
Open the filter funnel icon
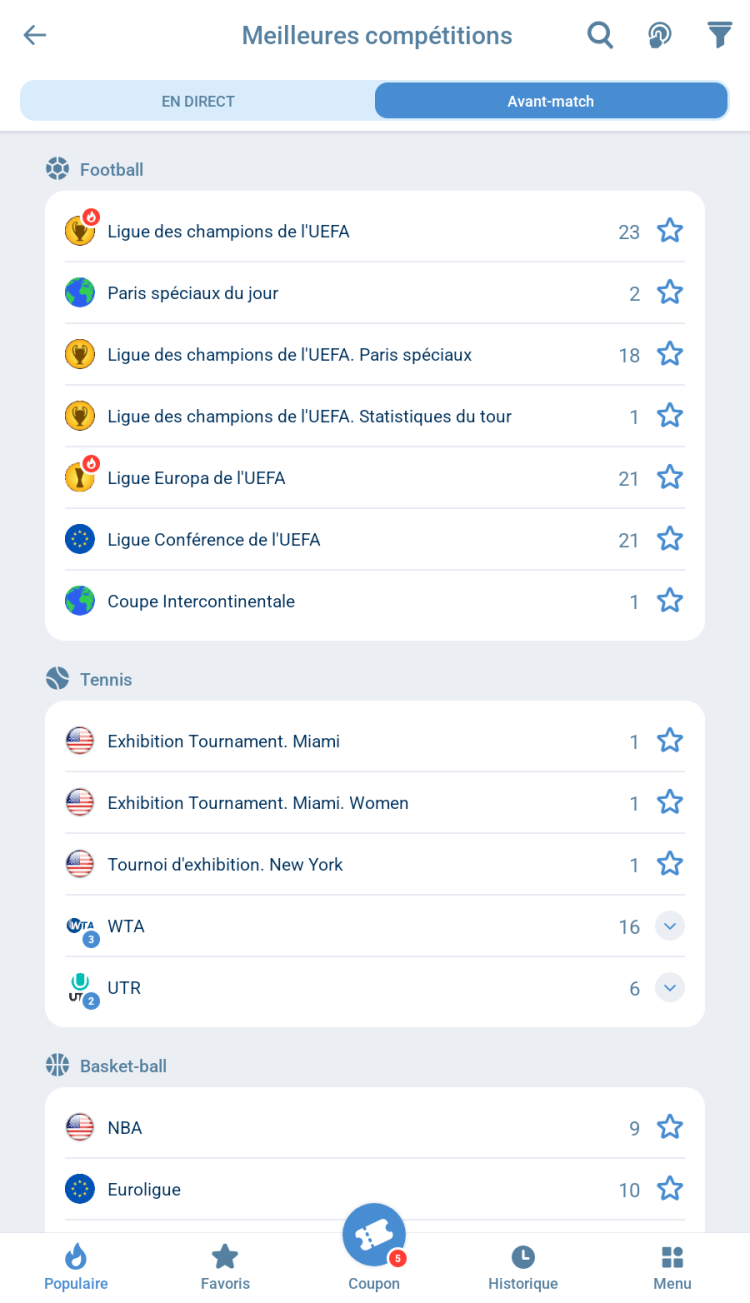coord(720,36)
